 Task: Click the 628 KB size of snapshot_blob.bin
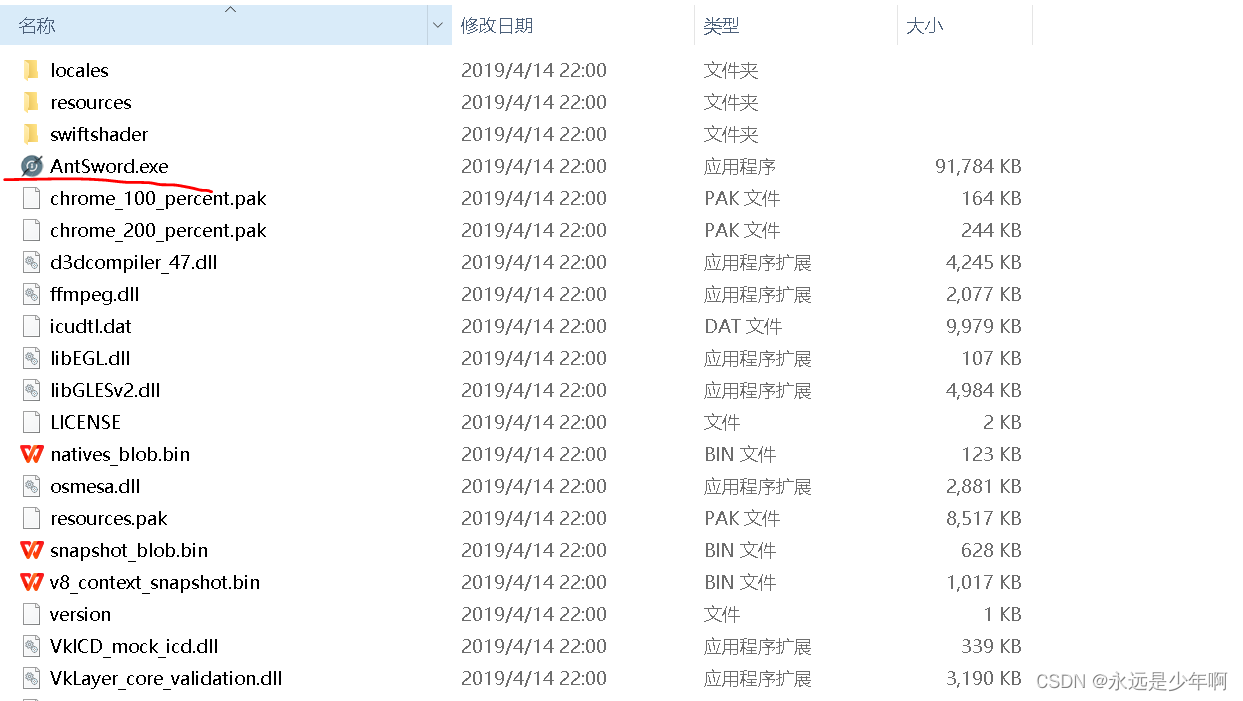coord(991,550)
